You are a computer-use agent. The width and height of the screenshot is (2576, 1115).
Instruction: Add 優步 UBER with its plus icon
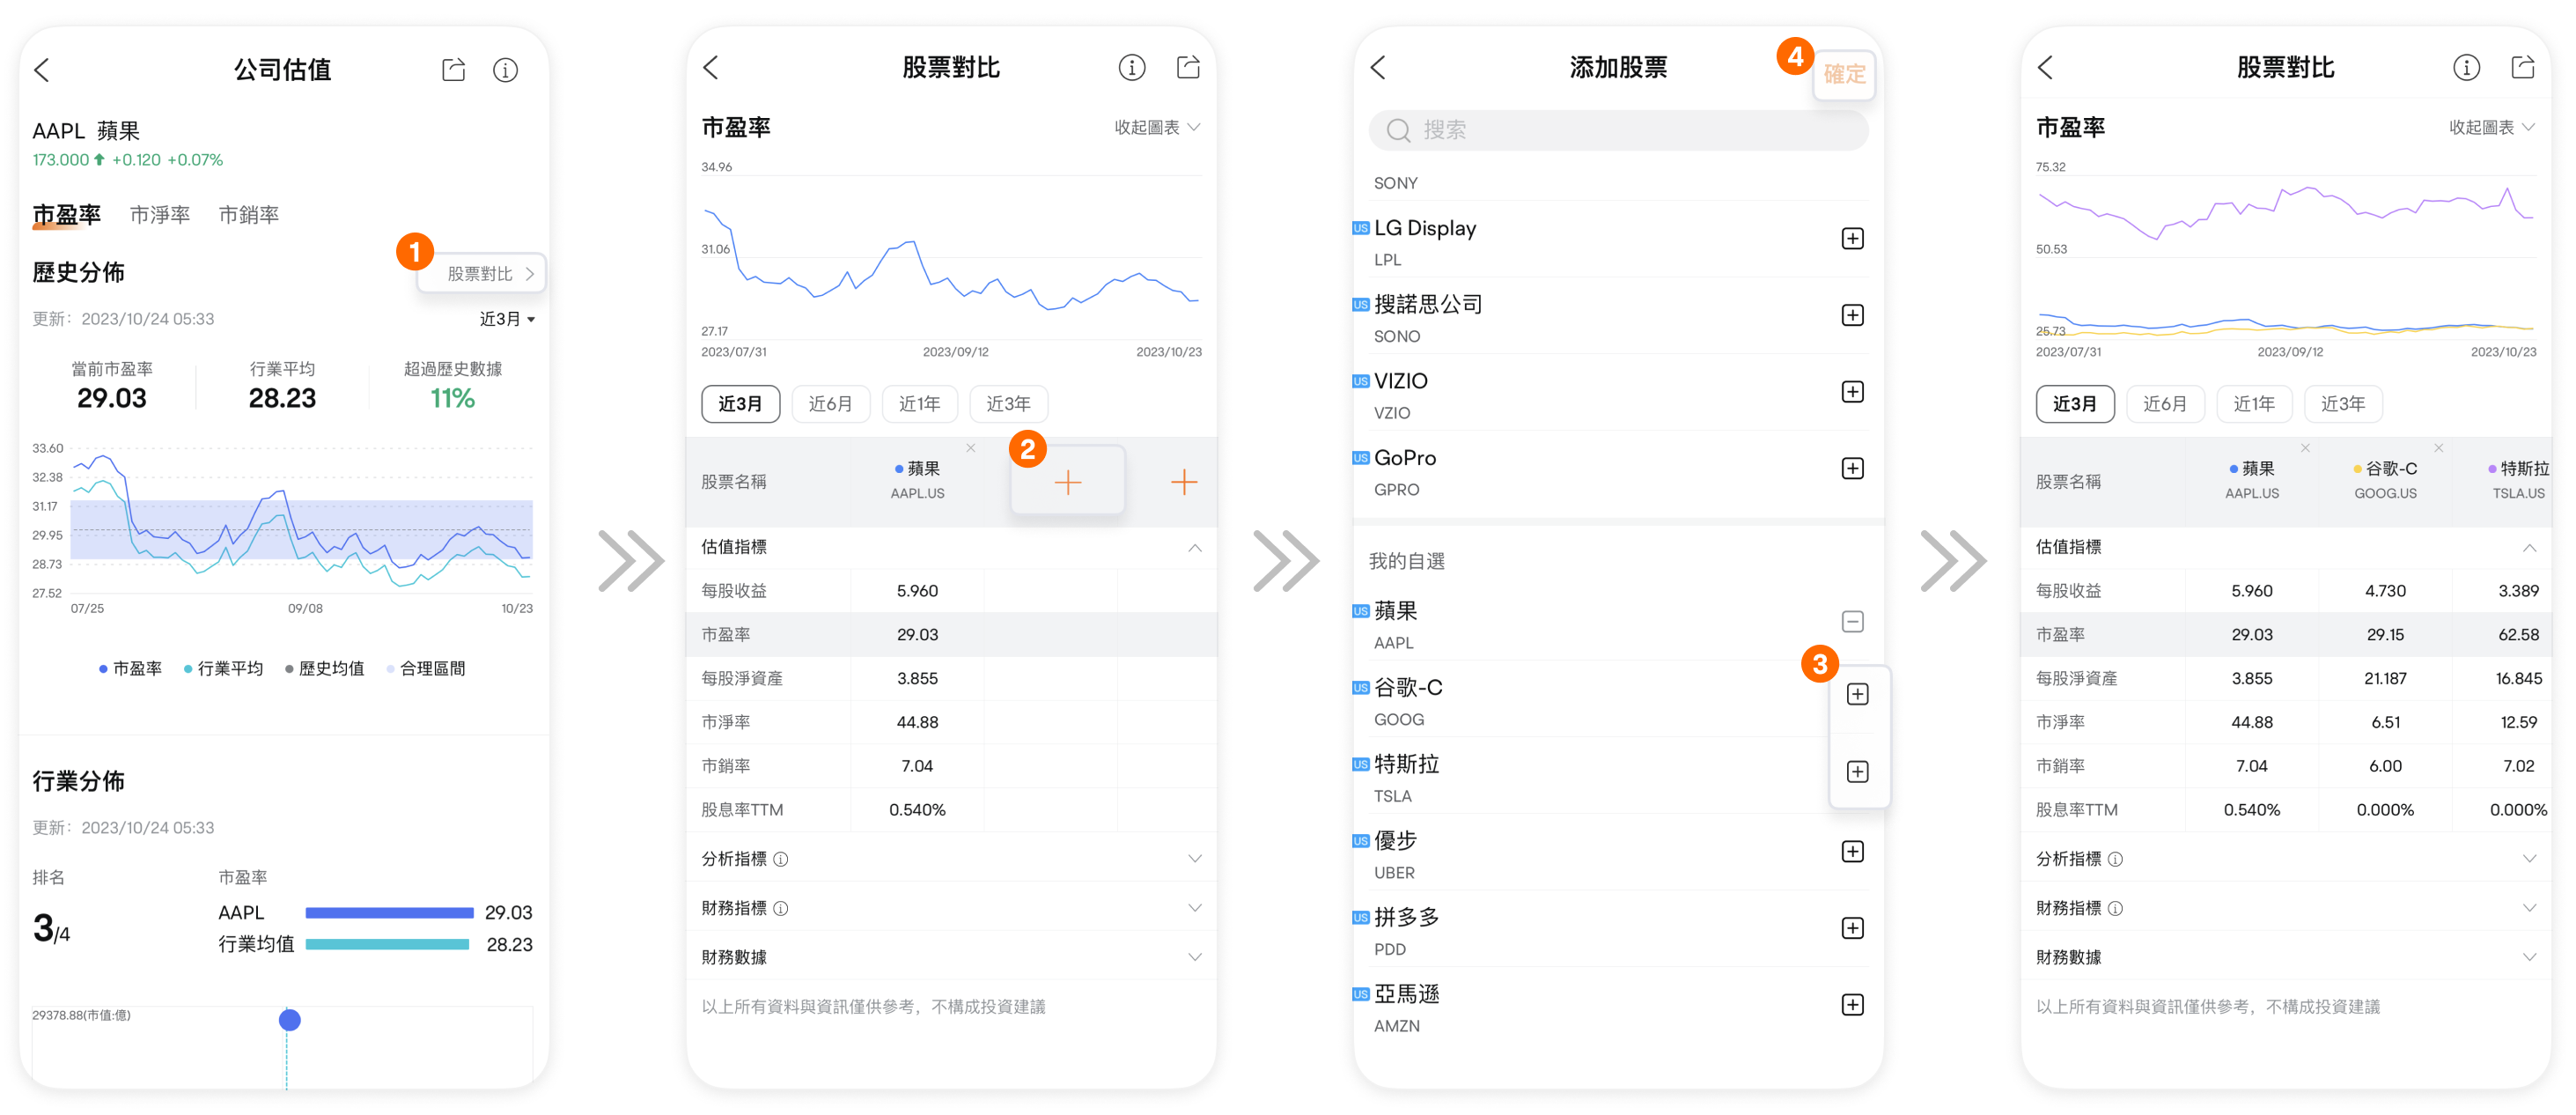pos(1852,852)
